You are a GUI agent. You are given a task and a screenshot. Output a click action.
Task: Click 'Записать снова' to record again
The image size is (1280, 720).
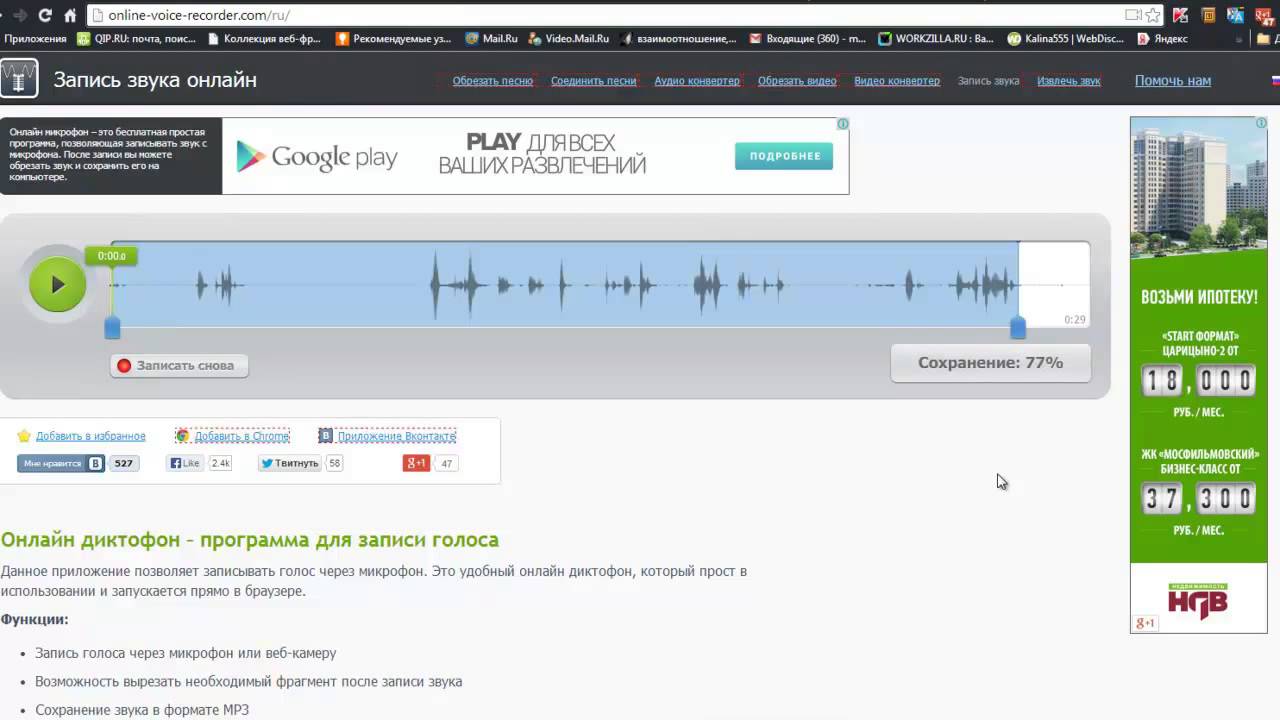point(179,366)
